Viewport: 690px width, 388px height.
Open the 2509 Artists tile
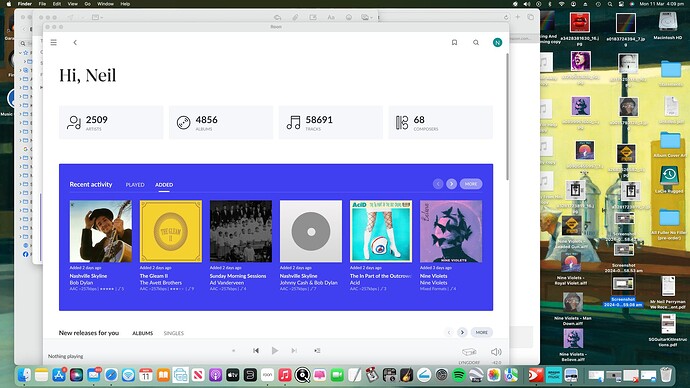coord(111,122)
